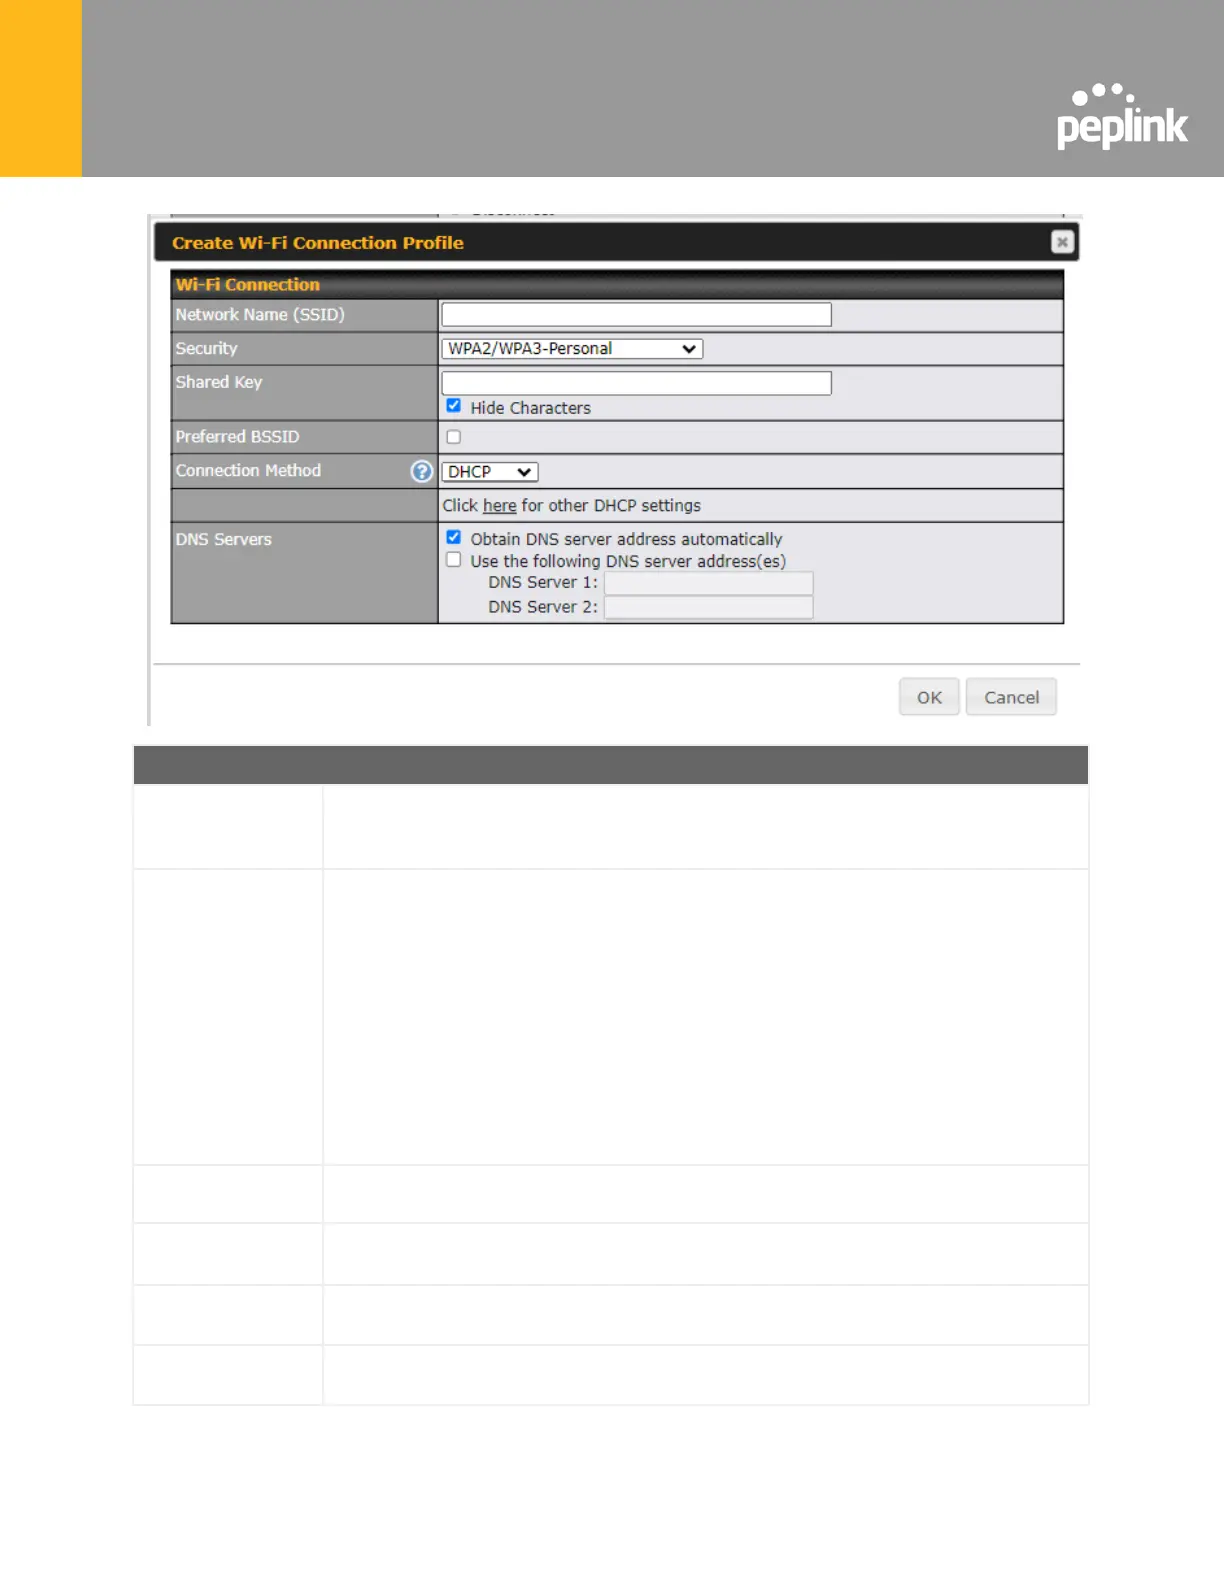Click the Shared Key label
Image resolution: width=1224 pixels, height=1584 pixels.
[219, 382]
